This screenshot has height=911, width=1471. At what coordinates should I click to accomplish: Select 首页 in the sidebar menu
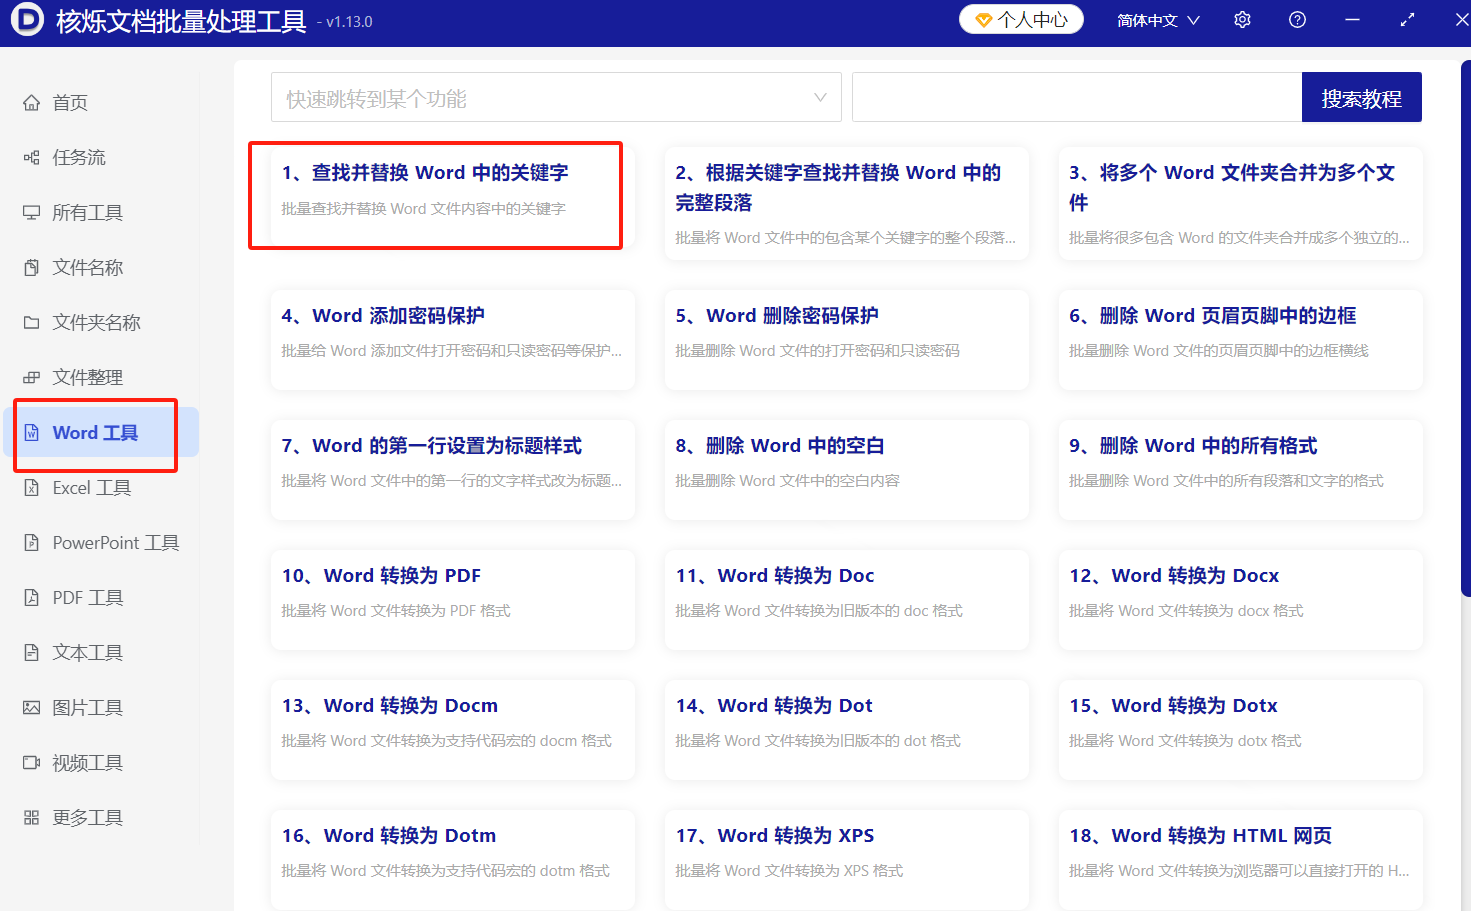coord(33,102)
